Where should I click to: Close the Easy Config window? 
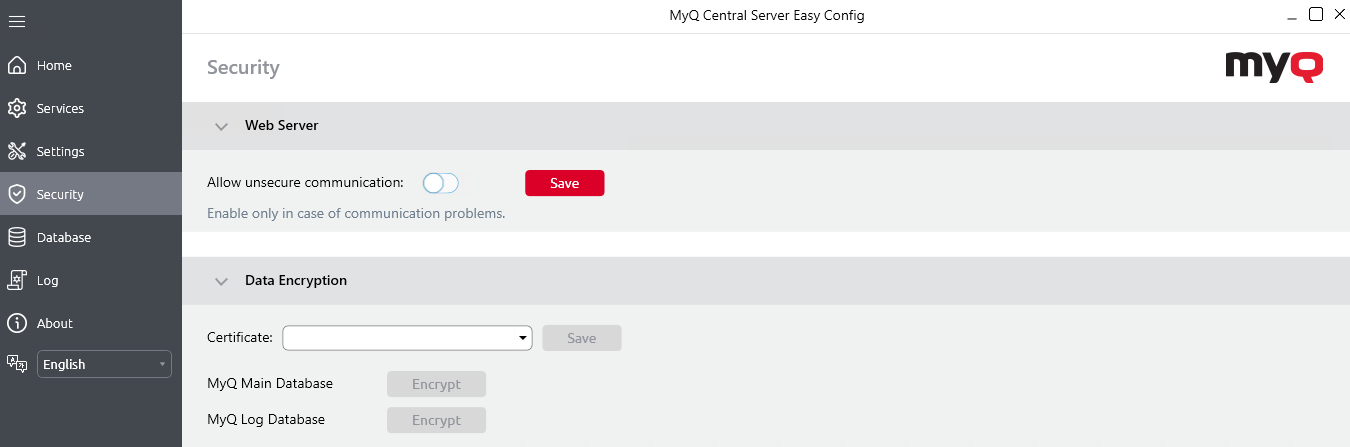[1339, 14]
